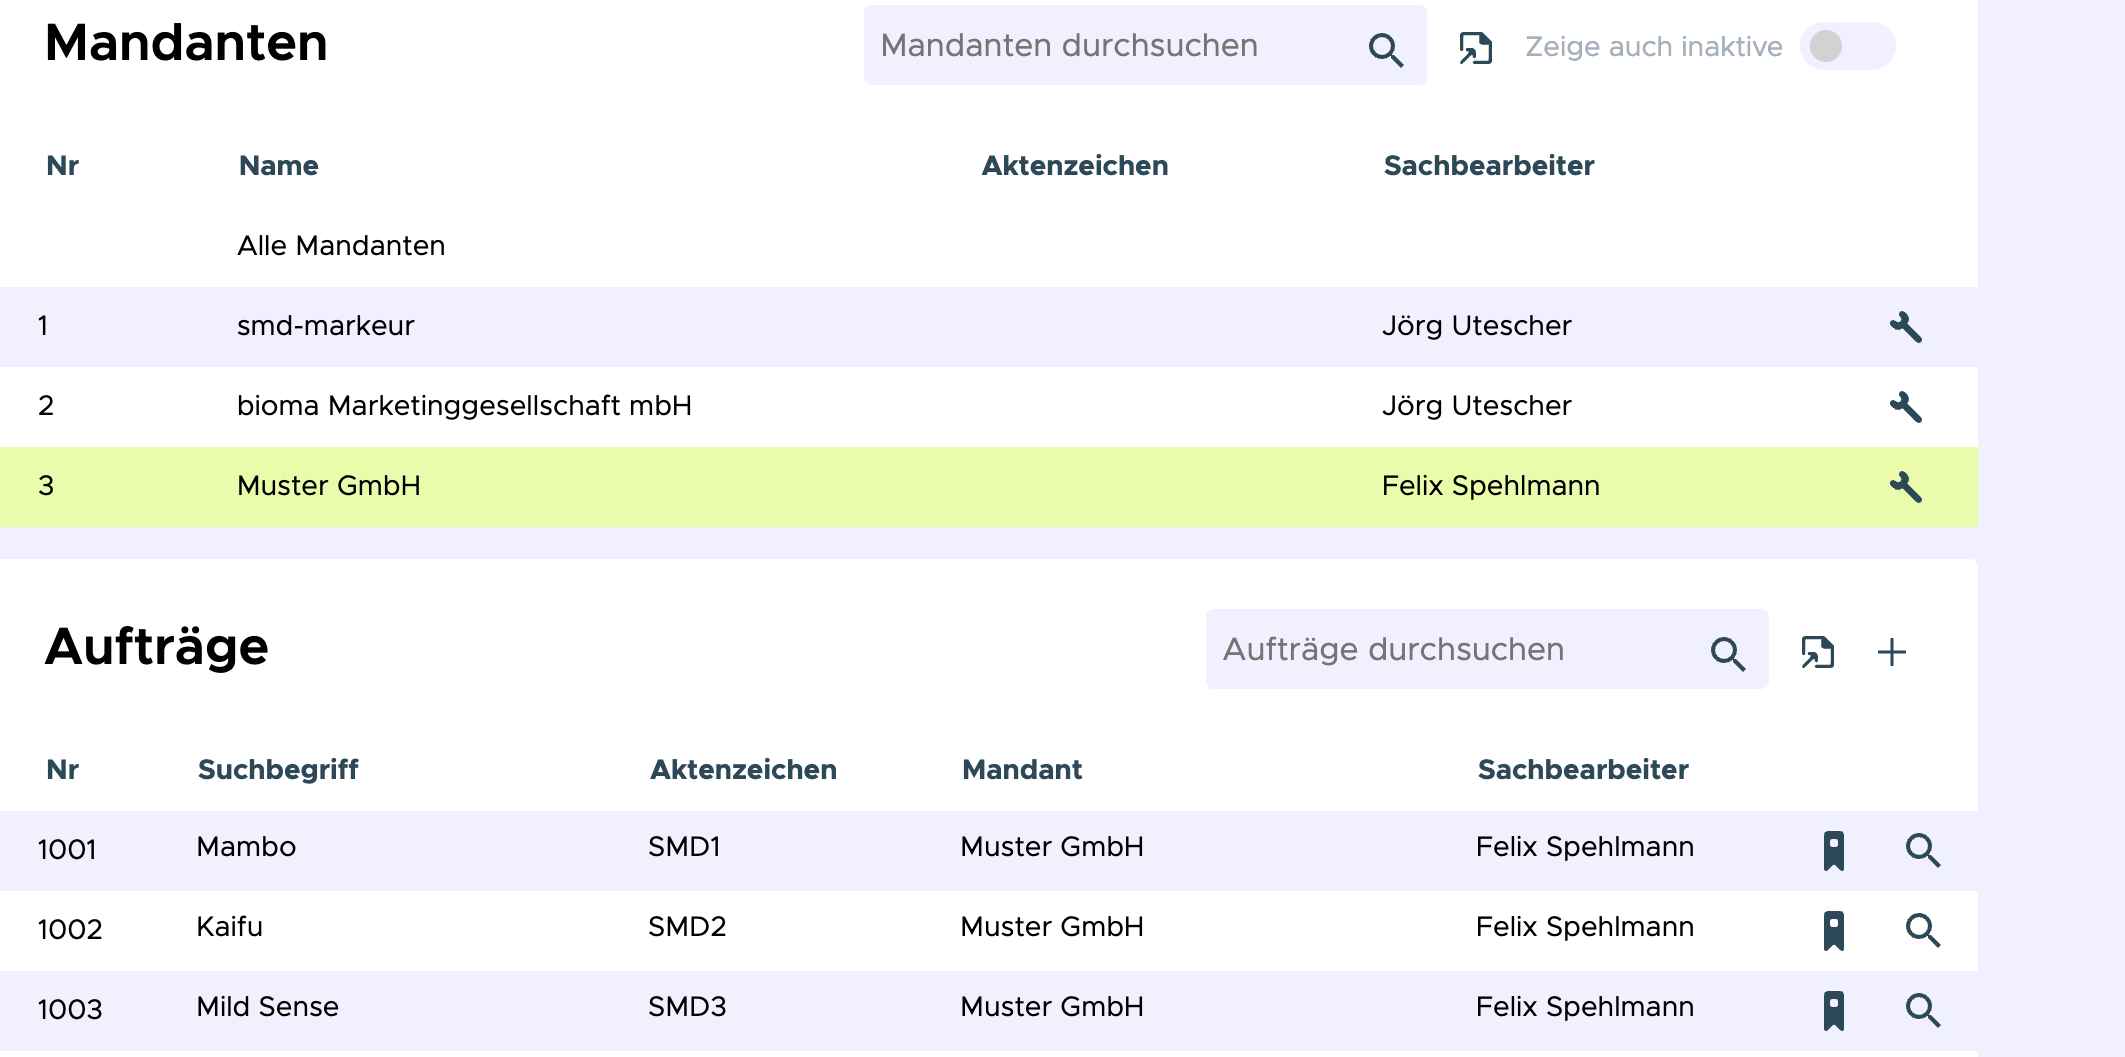Sort Mandanten by Name column header
The height and width of the screenshot is (1057, 2125).
(x=278, y=166)
